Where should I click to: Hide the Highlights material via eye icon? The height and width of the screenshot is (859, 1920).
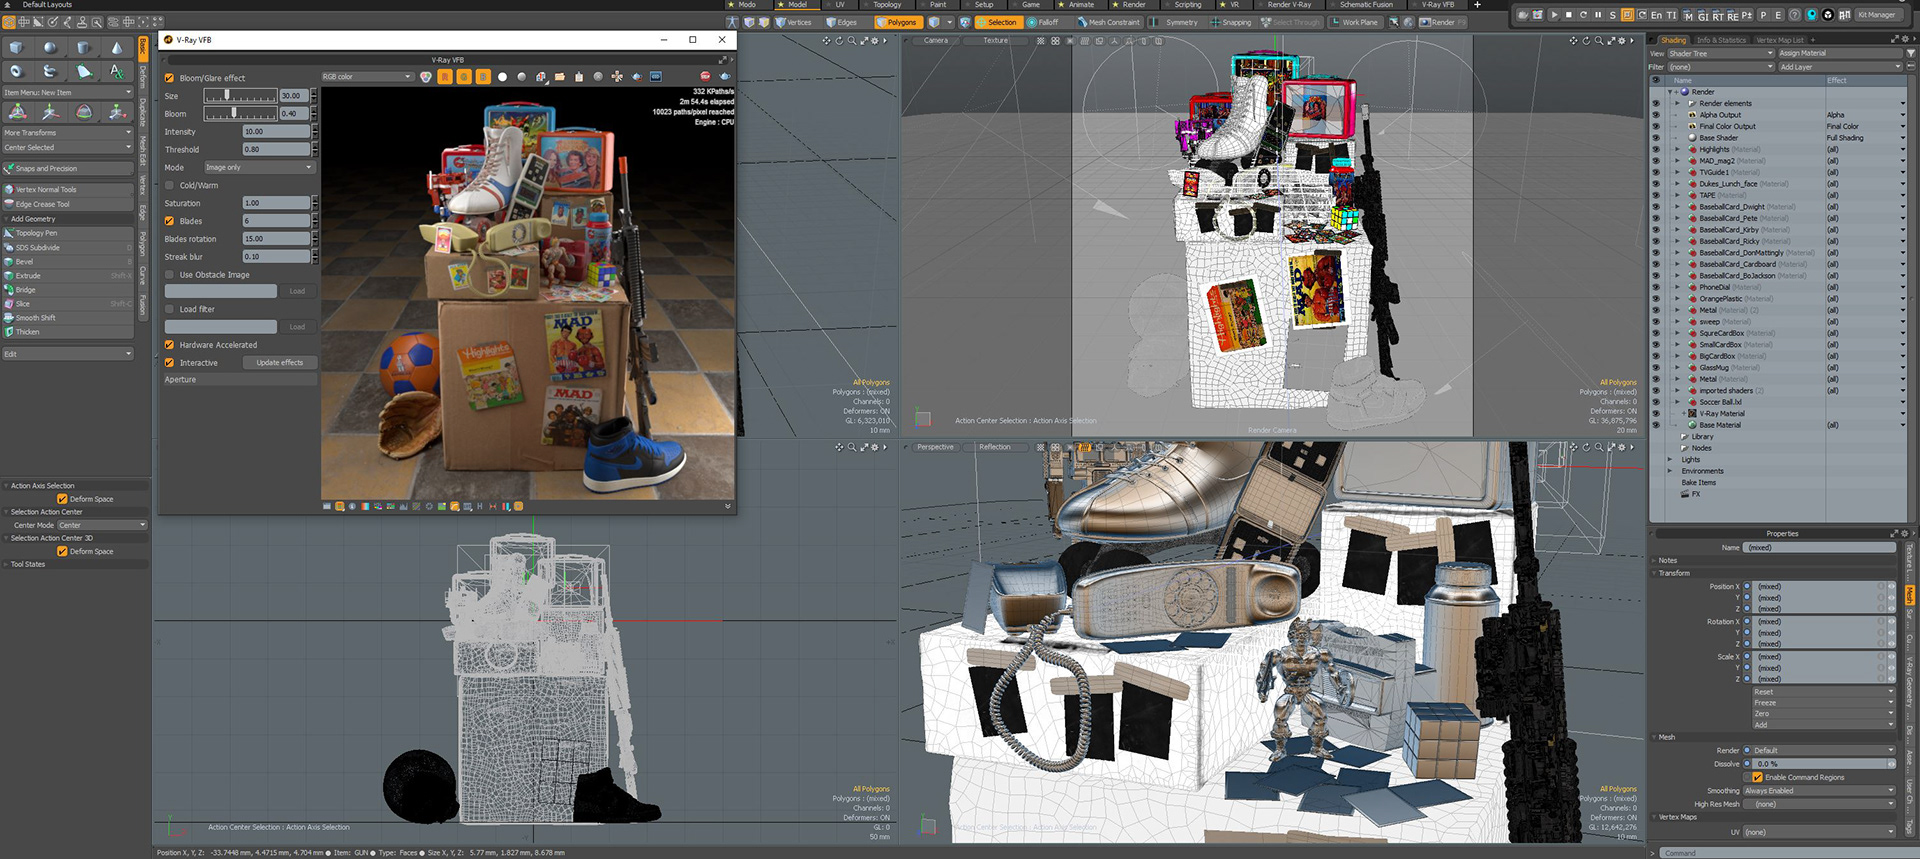[x=1656, y=149]
